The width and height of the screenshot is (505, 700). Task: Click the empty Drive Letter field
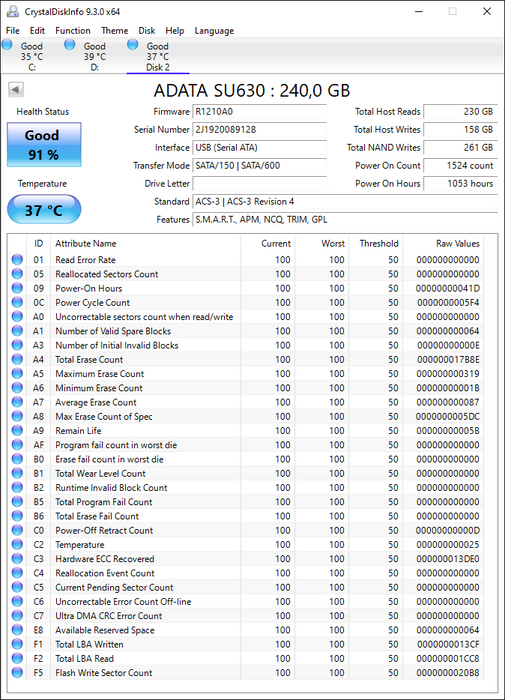click(x=259, y=183)
